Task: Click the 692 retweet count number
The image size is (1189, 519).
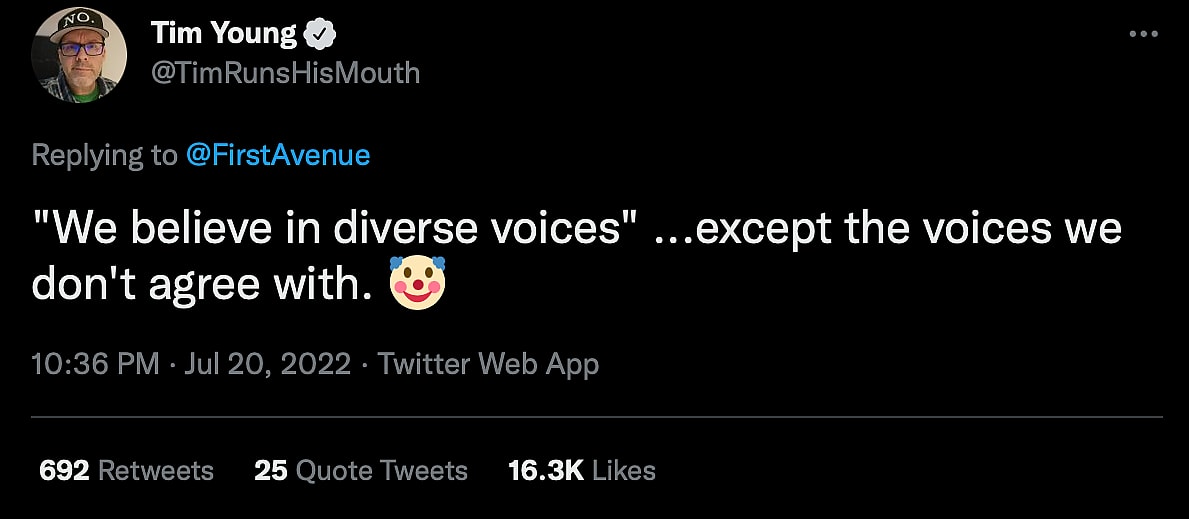Action: coord(64,471)
